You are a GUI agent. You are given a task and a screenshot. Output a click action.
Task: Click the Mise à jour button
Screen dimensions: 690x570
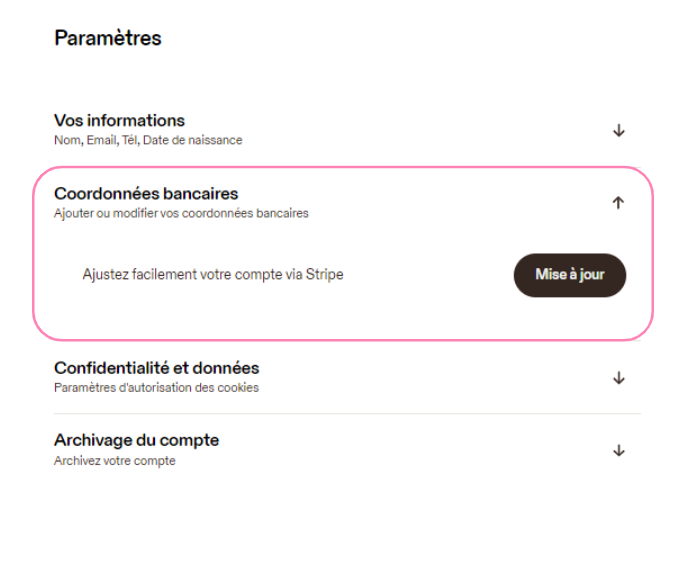(x=570, y=275)
